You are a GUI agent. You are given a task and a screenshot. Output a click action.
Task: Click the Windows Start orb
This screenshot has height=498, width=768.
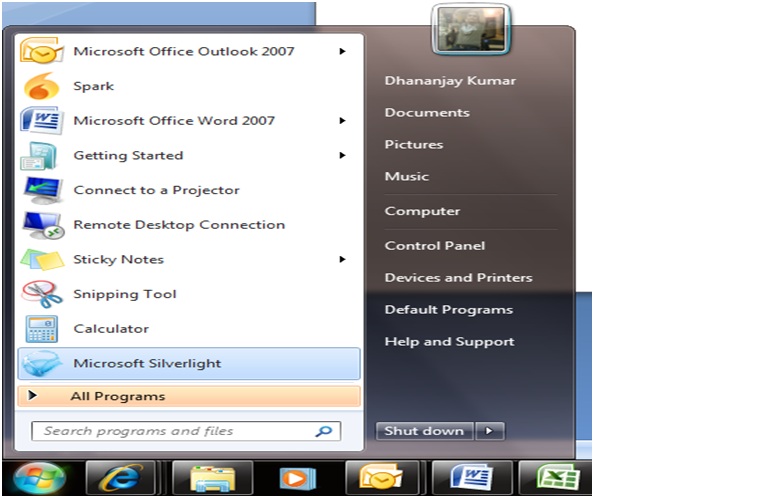click(x=38, y=478)
